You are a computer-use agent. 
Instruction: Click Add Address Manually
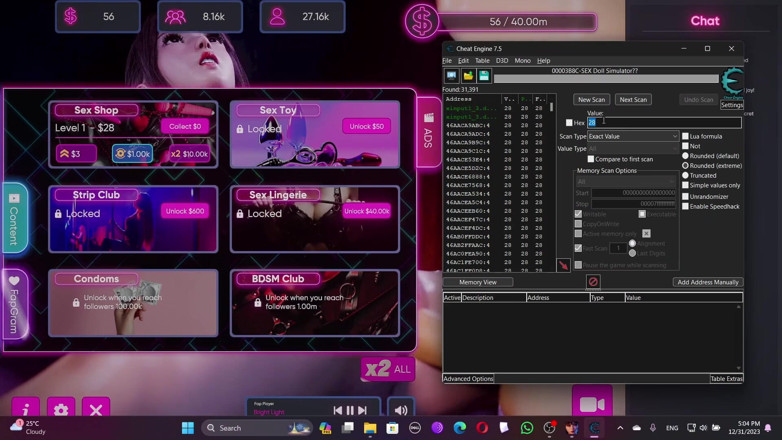[708, 282]
